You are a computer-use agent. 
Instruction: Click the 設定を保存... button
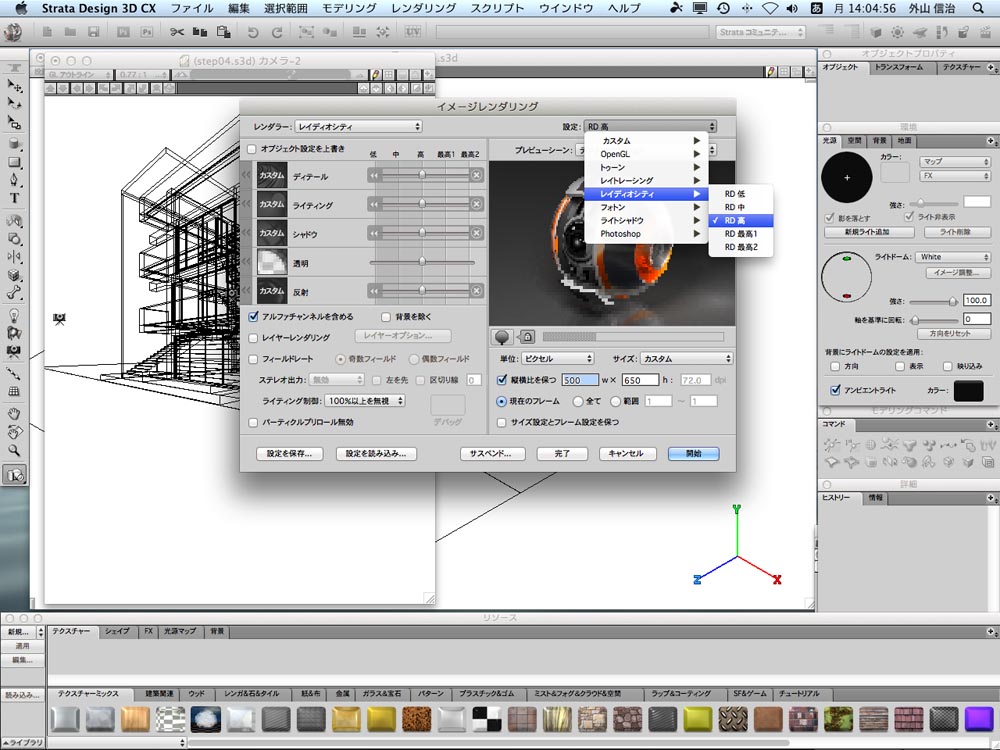tap(290, 453)
